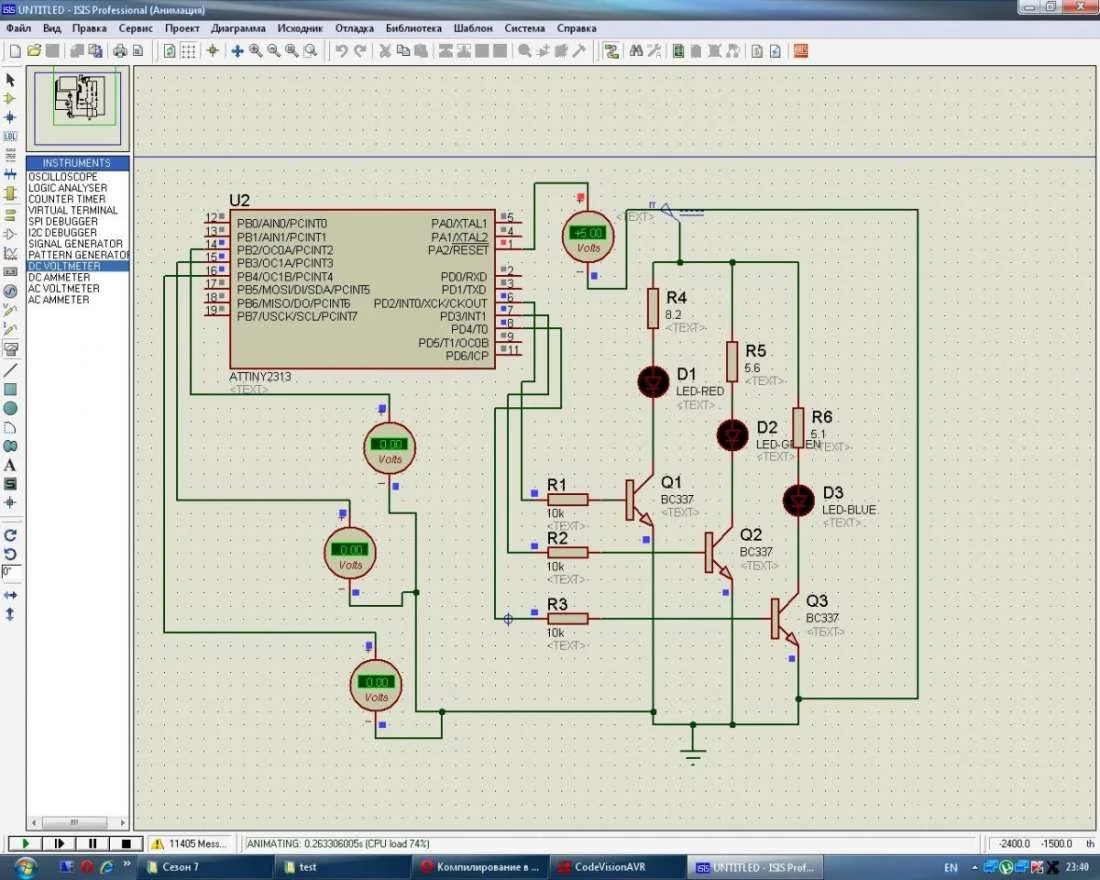Open file using the folder icon
The height and width of the screenshot is (880, 1100).
(x=33, y=50)
